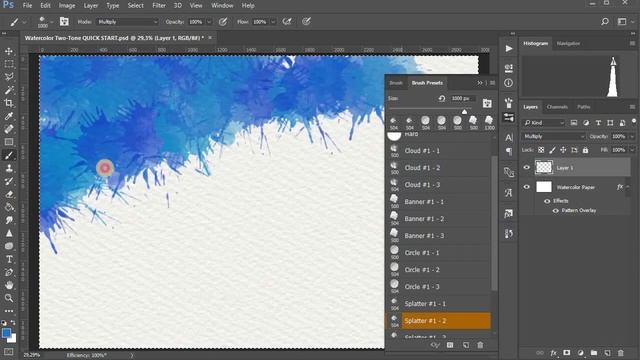640x360 pixels.
Task: Toggle Pattern Overlay effect visibility eye
Action: coord(556,211)
